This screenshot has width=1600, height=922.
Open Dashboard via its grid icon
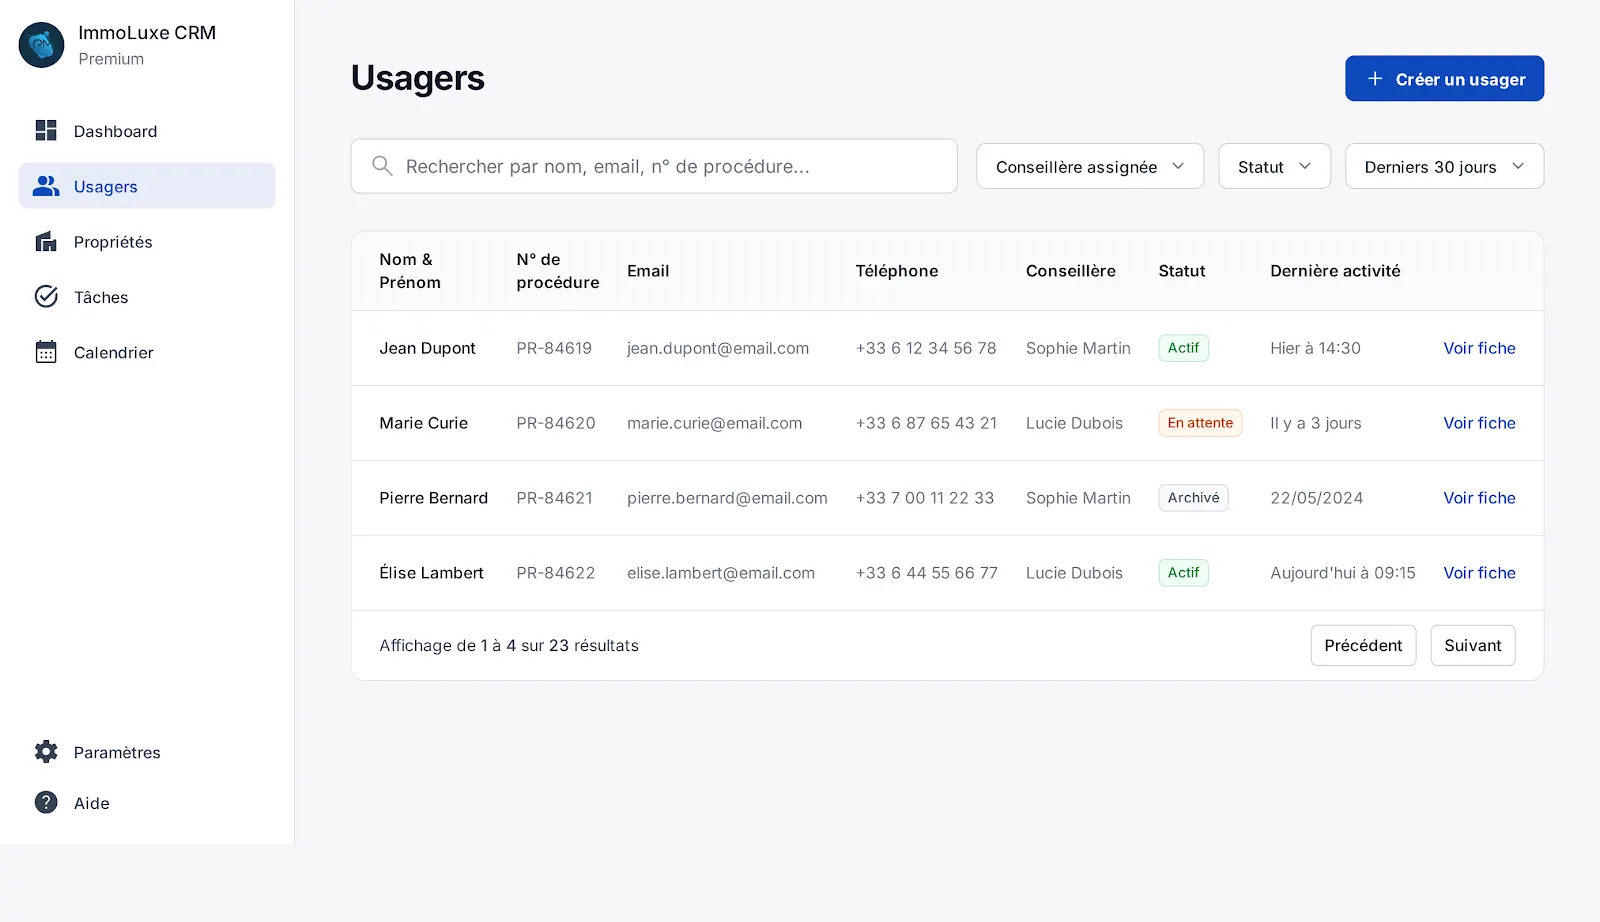point(46,130)
